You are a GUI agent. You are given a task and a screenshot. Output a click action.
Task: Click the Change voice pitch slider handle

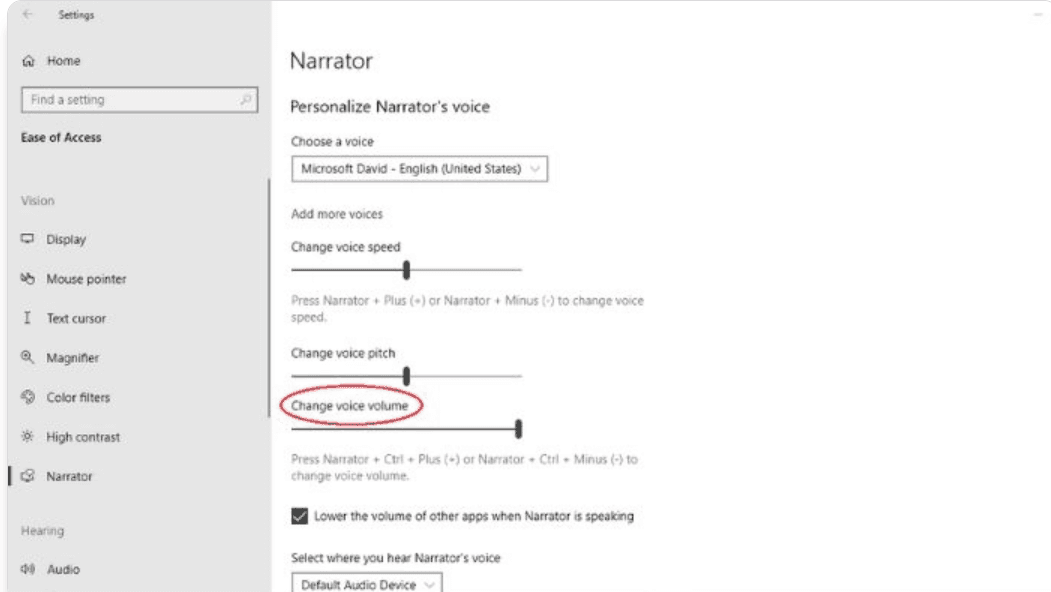coord(406,376)
